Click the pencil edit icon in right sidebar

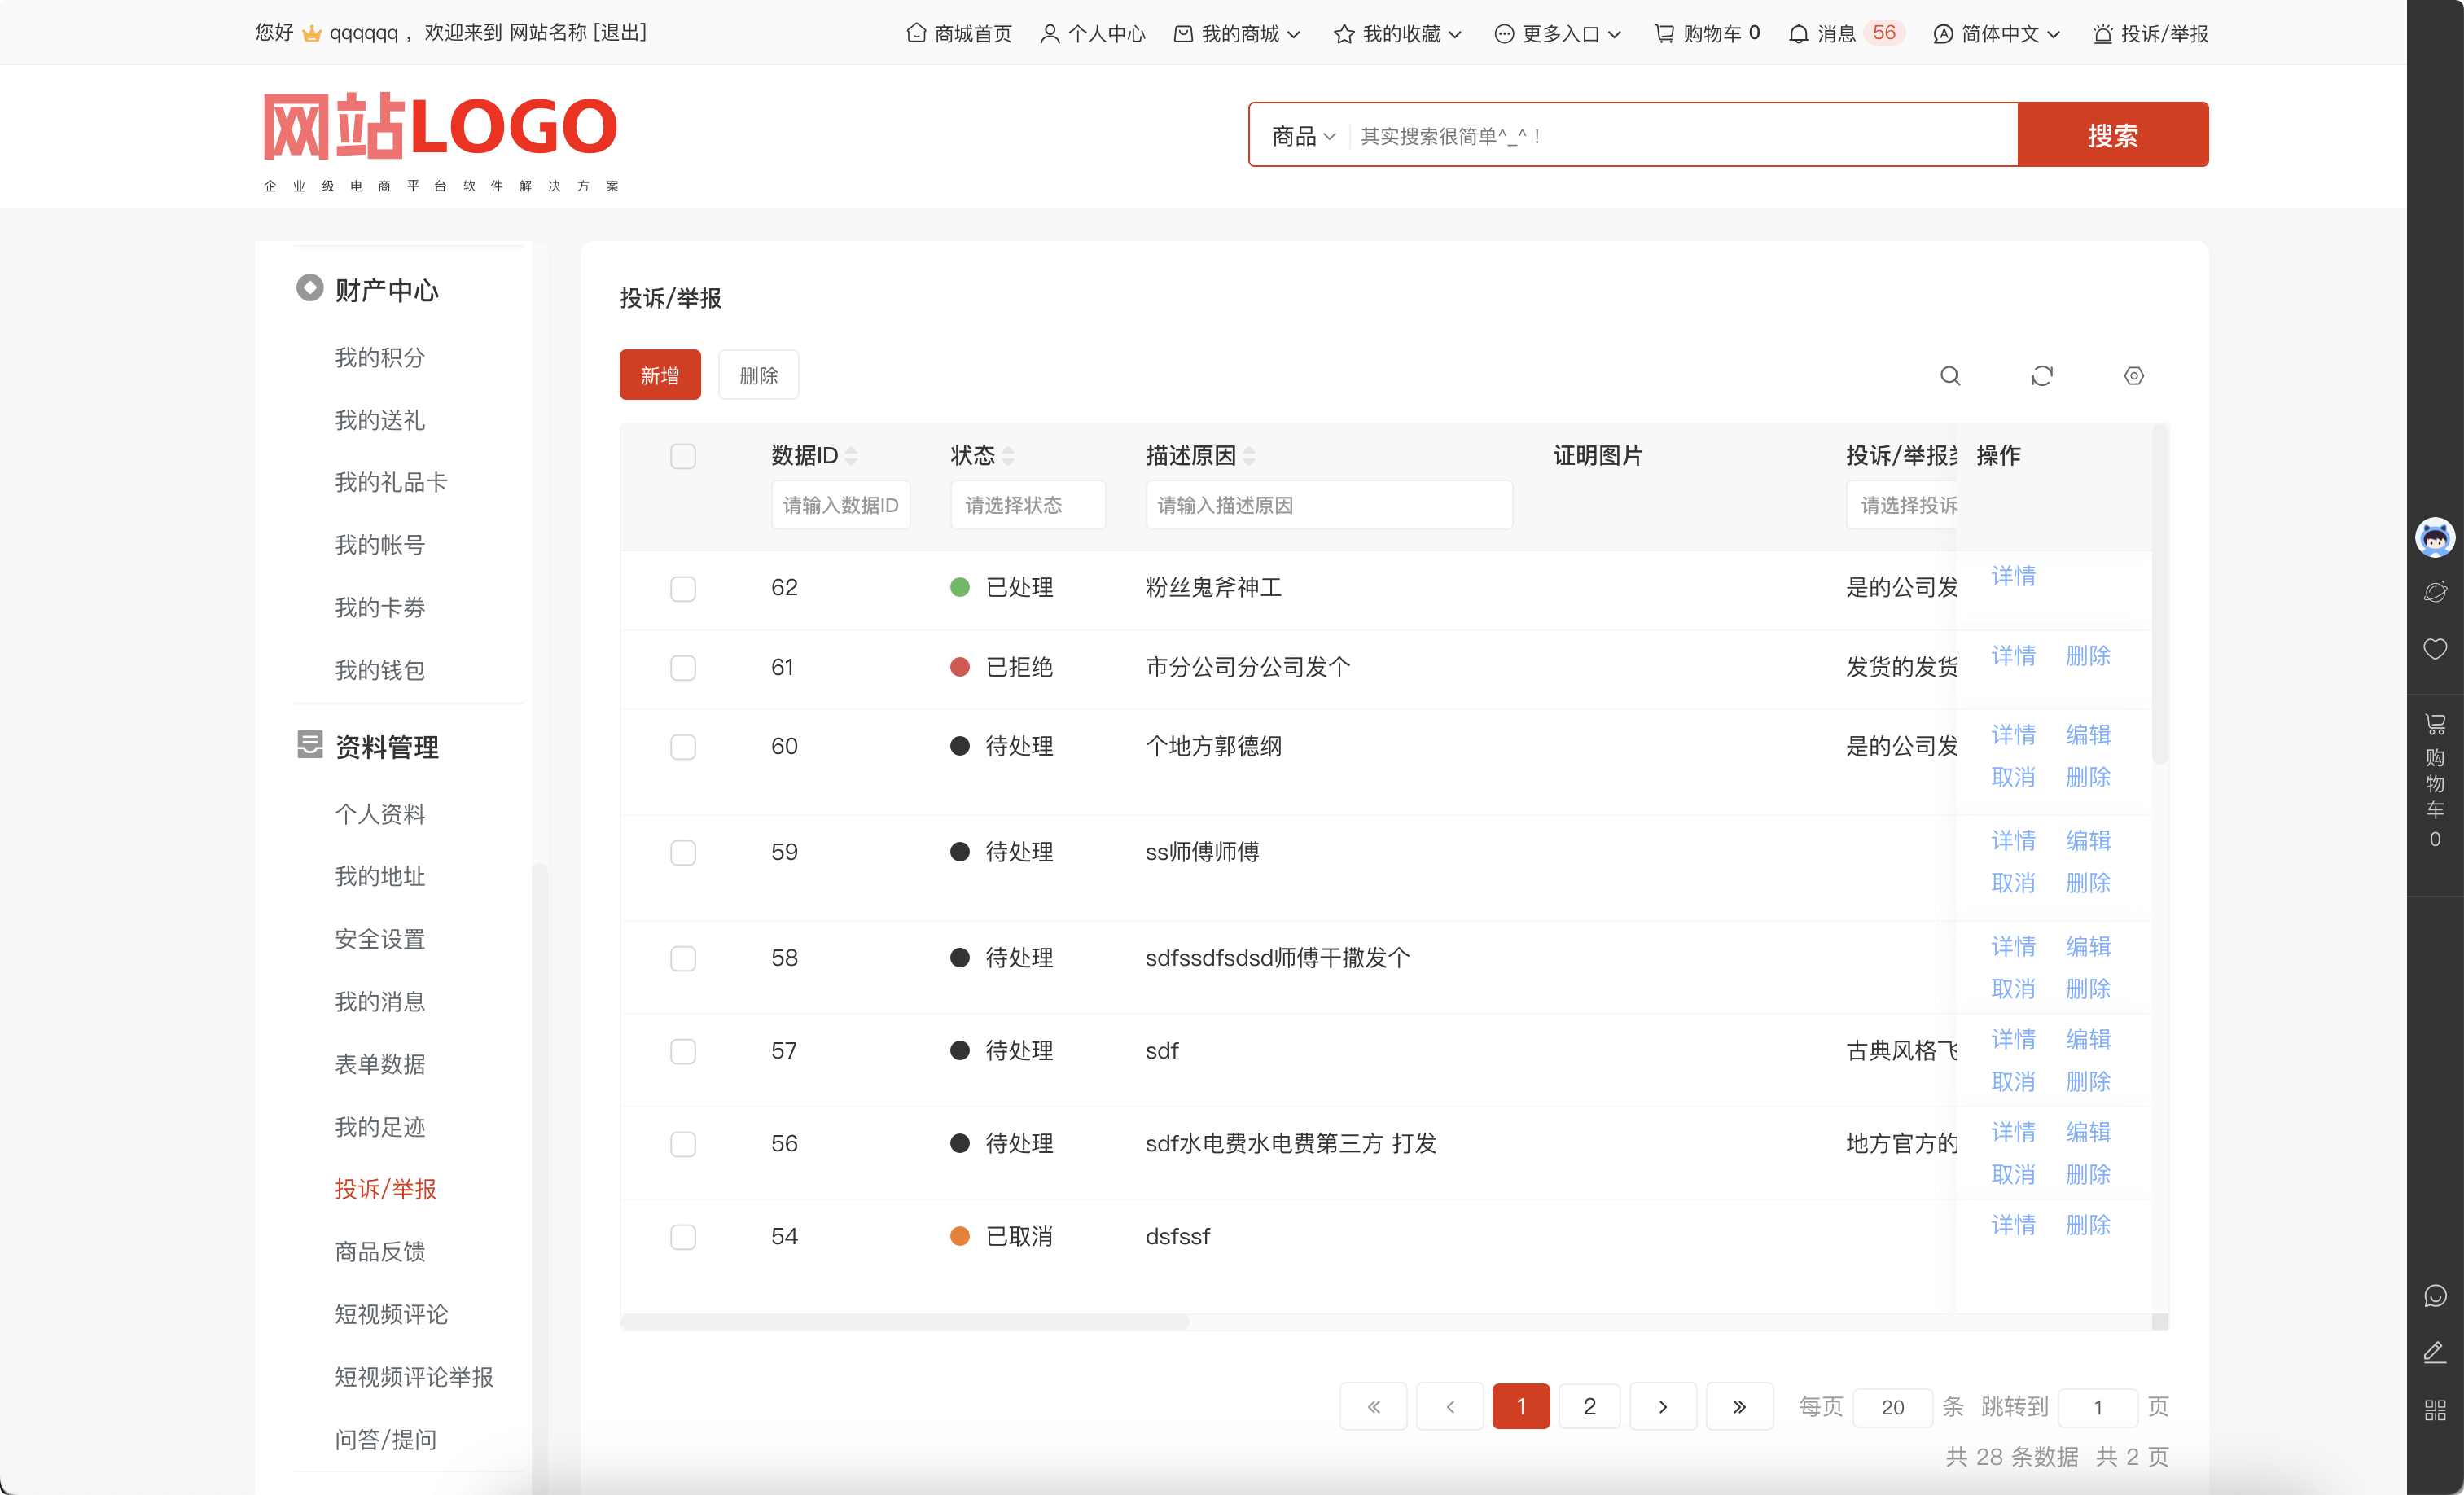click(x=2435, y=1353)
